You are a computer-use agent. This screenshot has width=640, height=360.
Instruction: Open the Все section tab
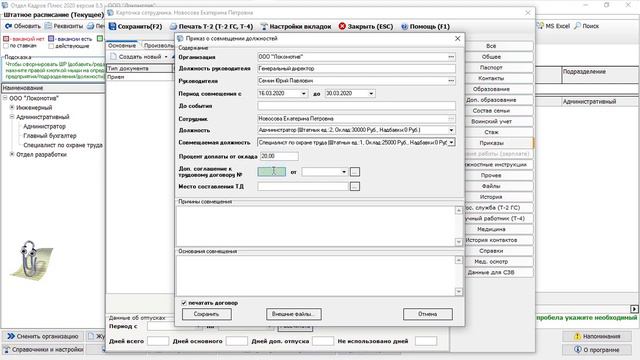click(491, 46)
